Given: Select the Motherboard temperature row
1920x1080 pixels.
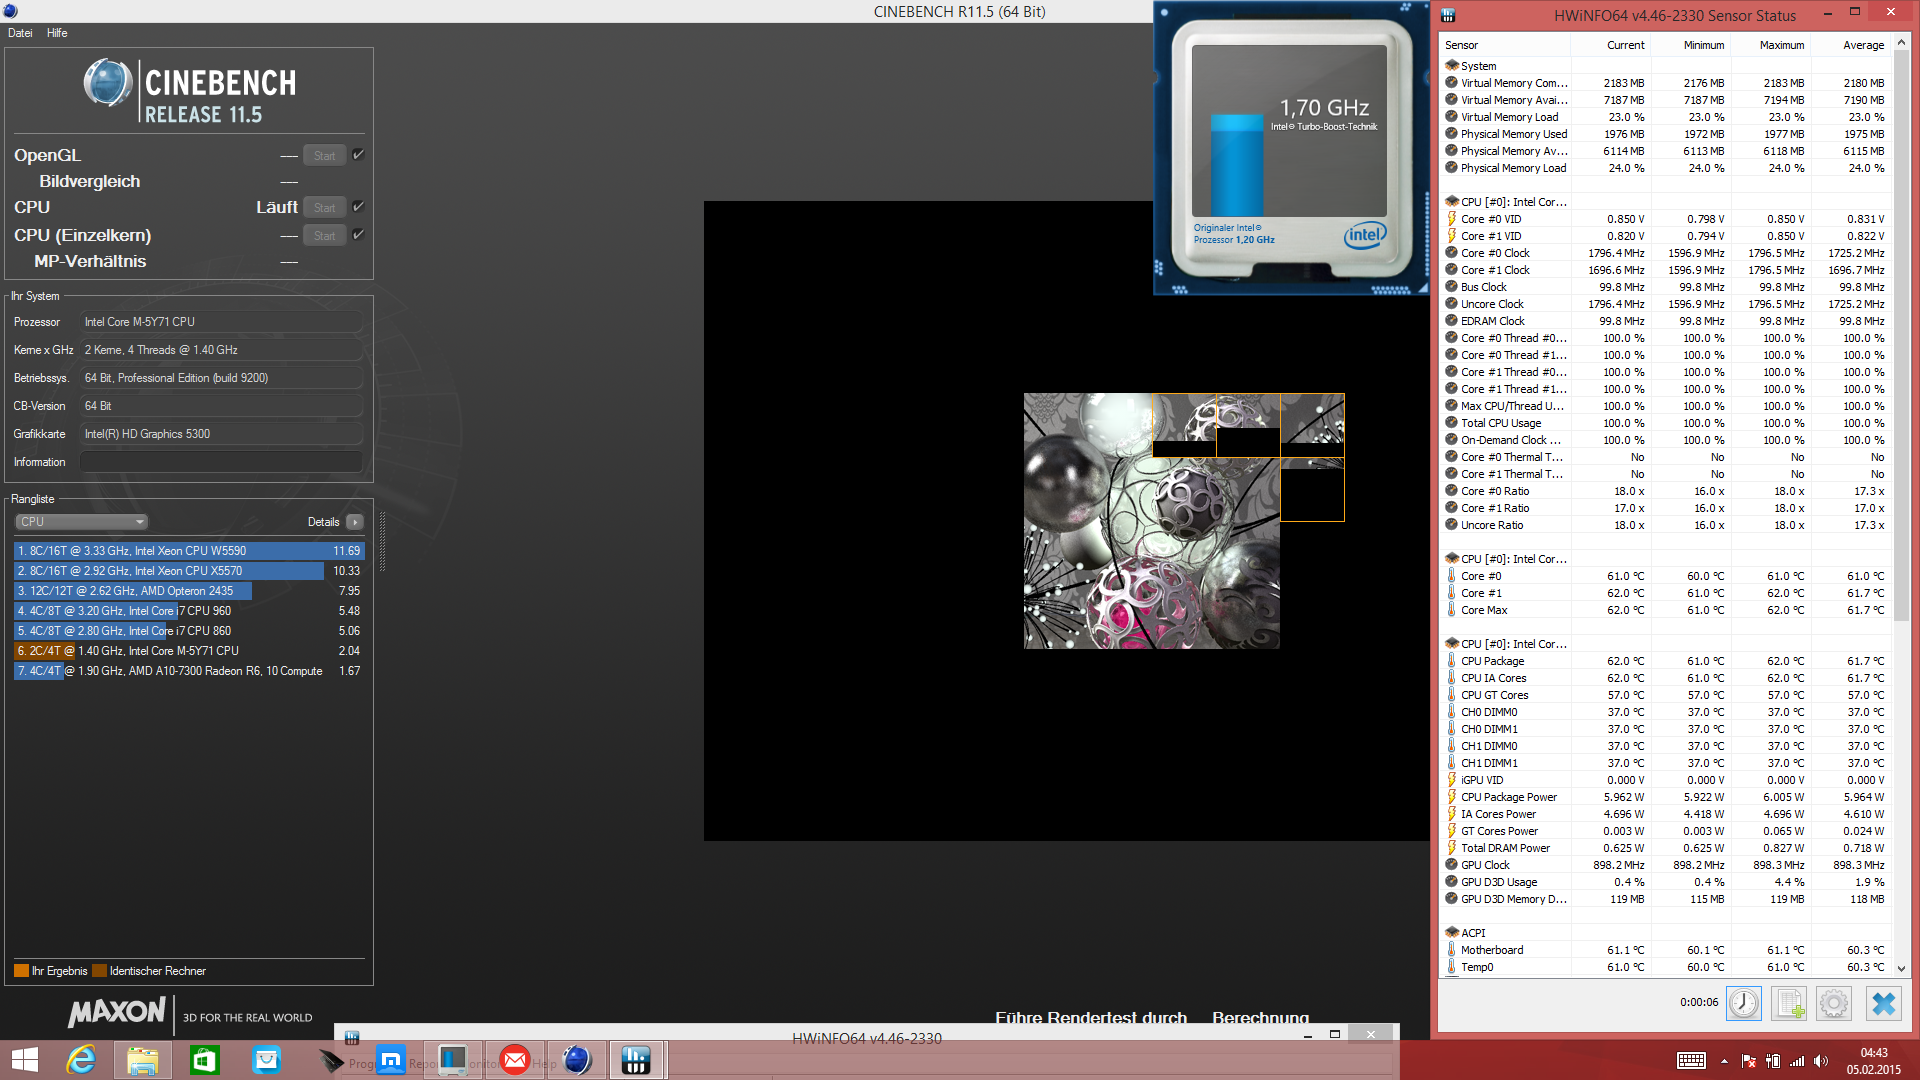Looking at the screenshot, I should tap(1665, 950).
